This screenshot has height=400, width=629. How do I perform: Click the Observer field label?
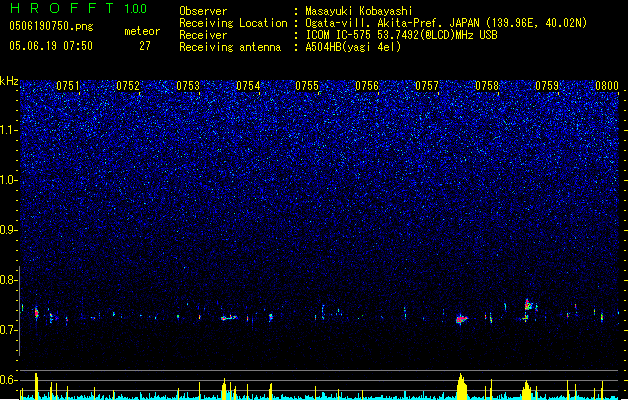tap(203, 11)
